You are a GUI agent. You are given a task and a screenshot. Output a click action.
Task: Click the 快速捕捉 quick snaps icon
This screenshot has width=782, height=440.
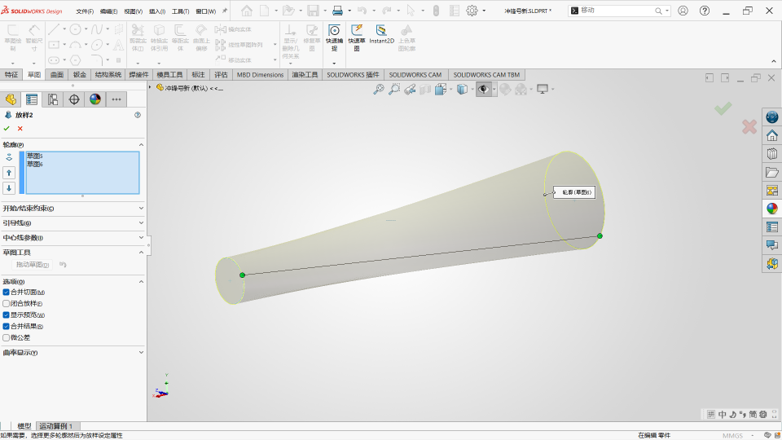coord(335,37)
